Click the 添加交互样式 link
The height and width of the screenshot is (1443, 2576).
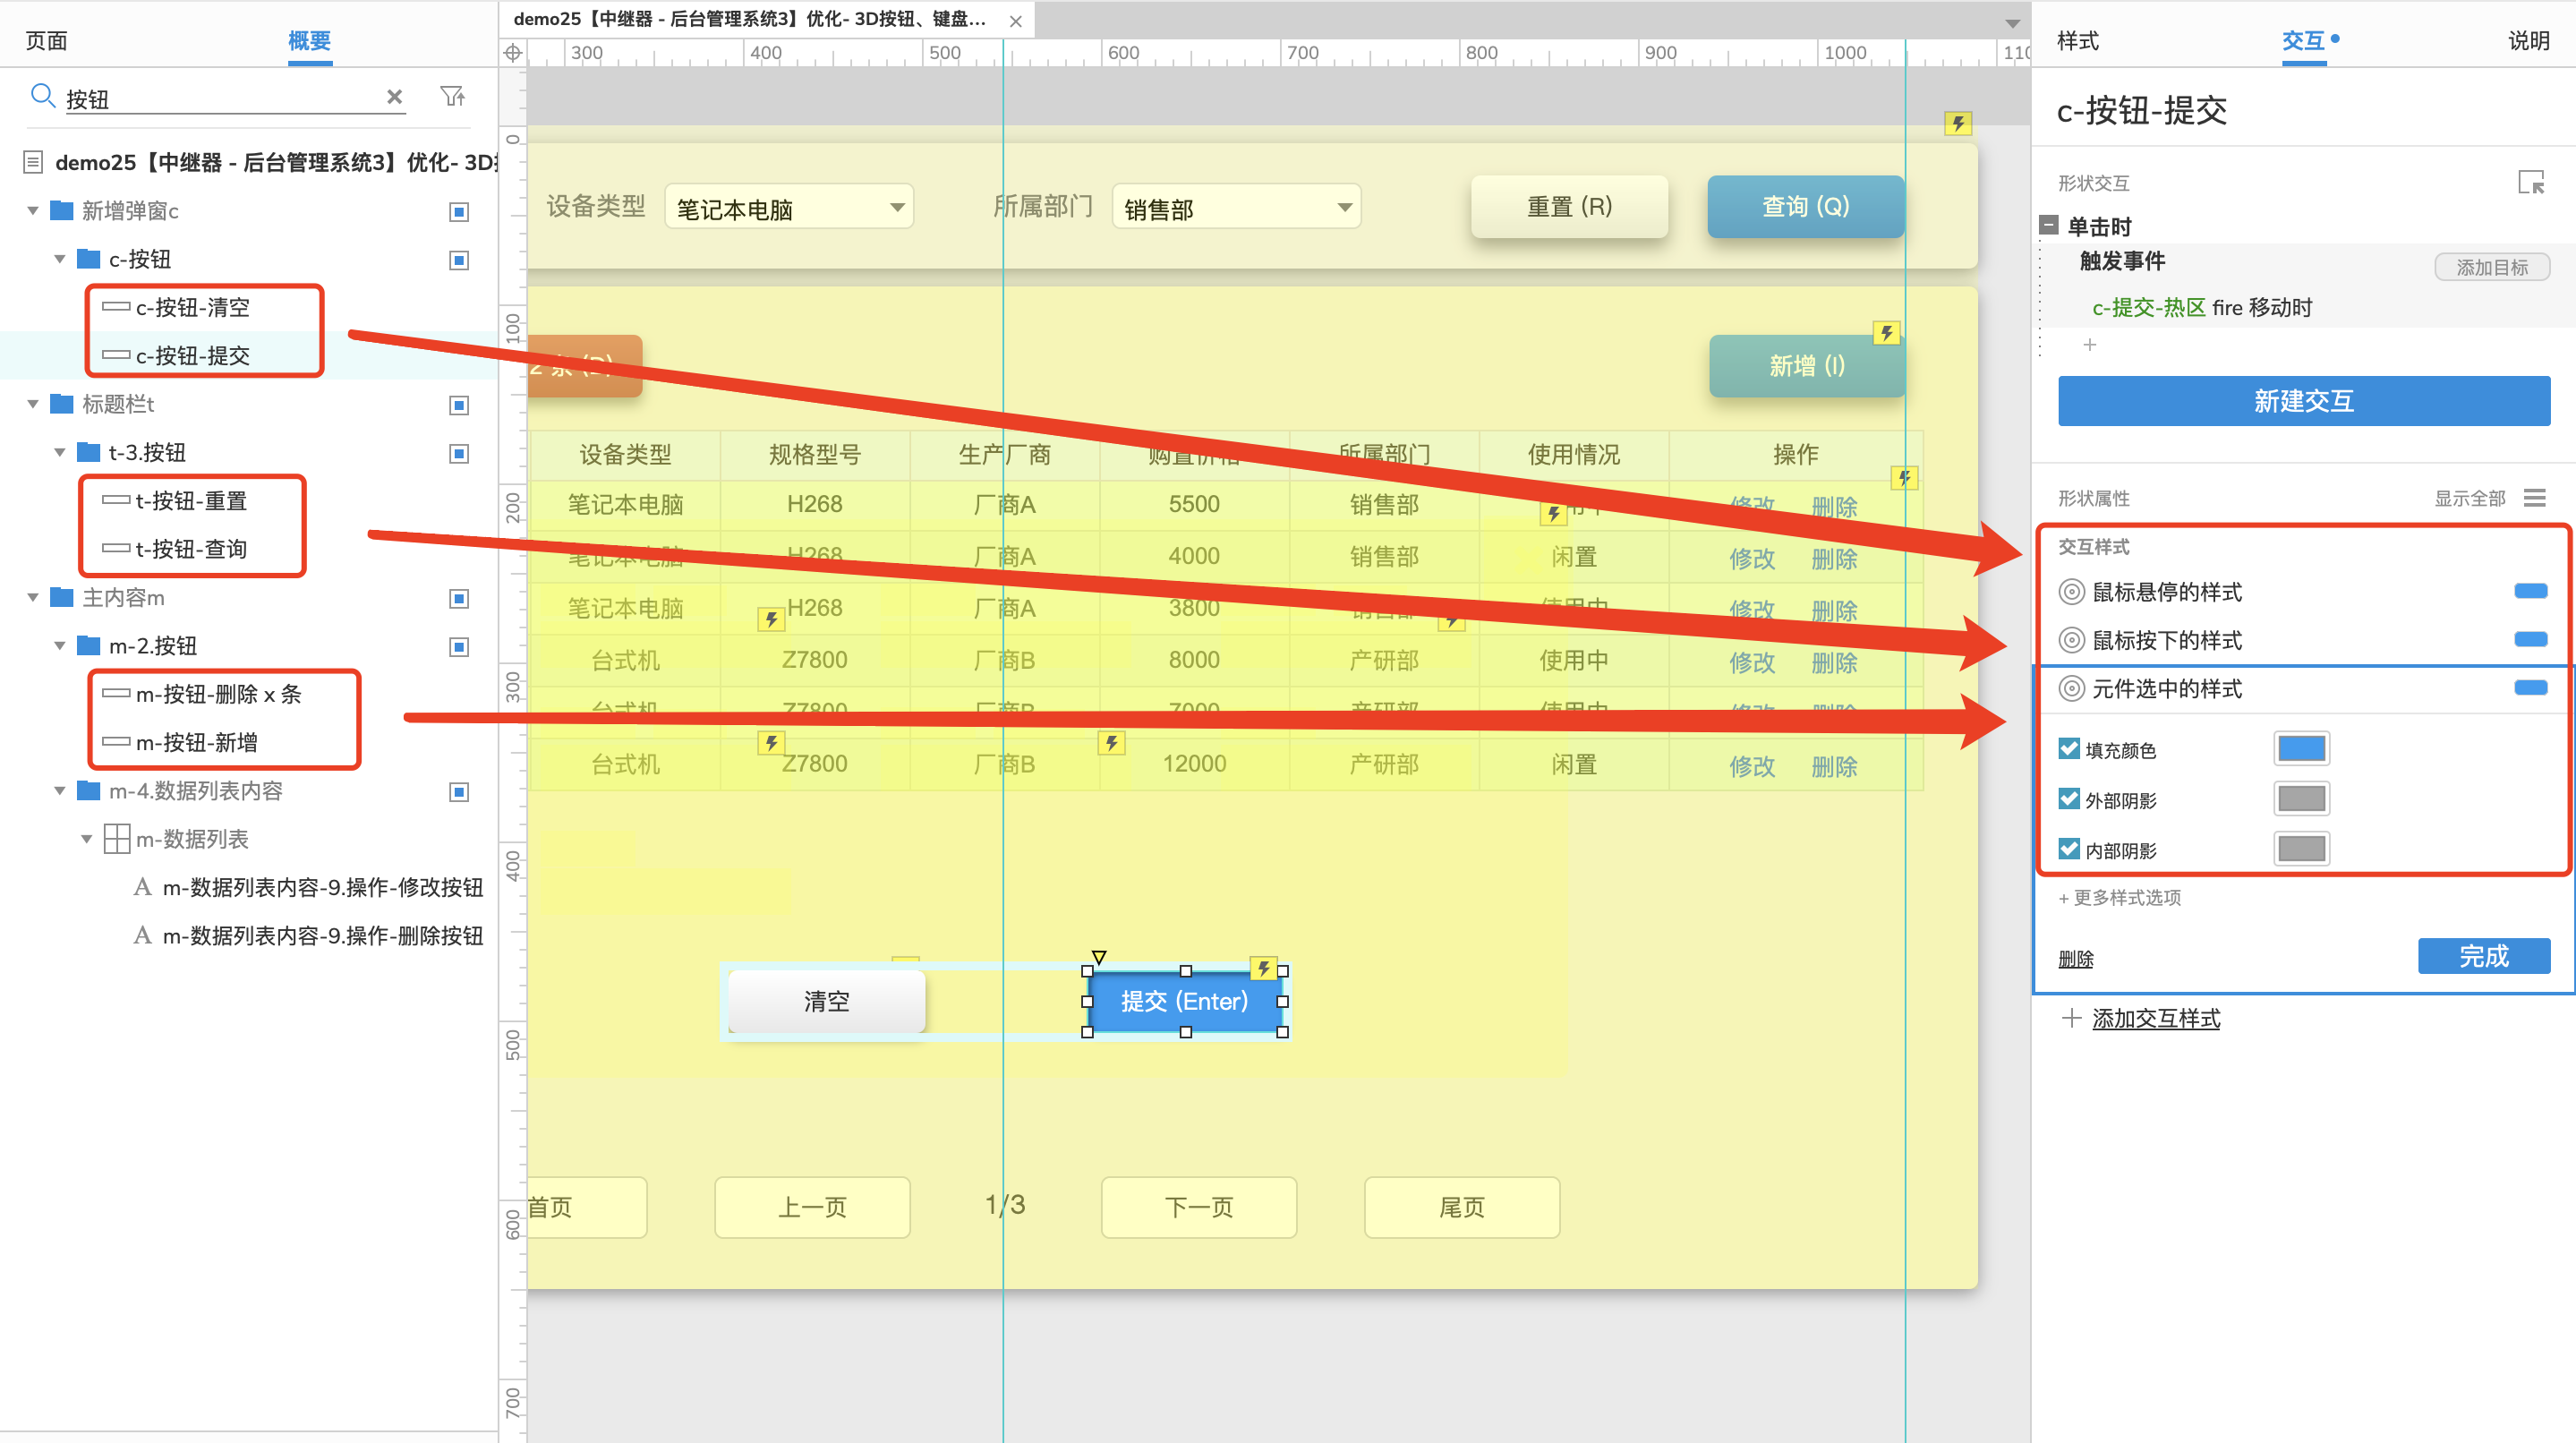2155,1018
